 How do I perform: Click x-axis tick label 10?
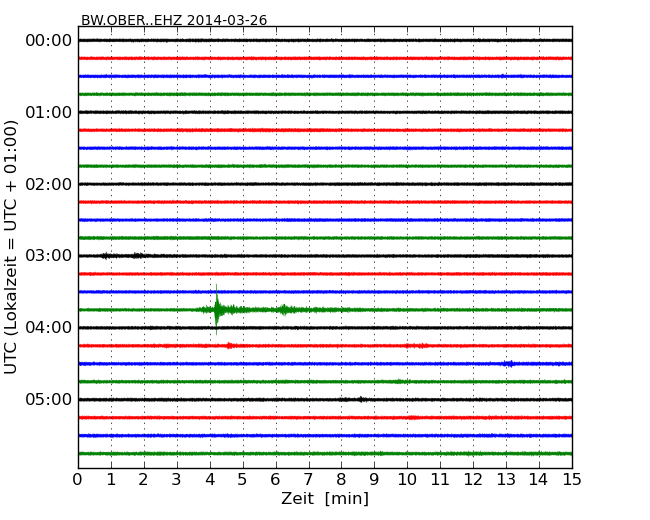pos(407,480)
